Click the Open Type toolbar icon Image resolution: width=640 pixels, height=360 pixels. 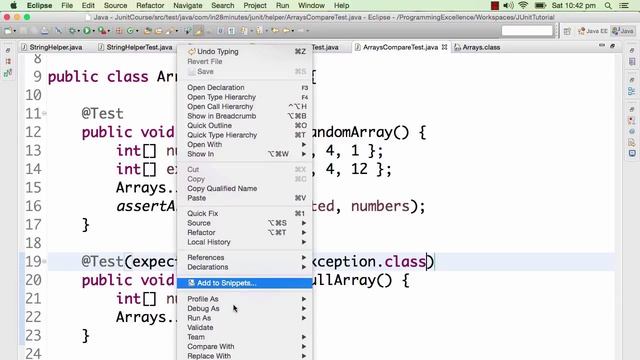(148, 31)
